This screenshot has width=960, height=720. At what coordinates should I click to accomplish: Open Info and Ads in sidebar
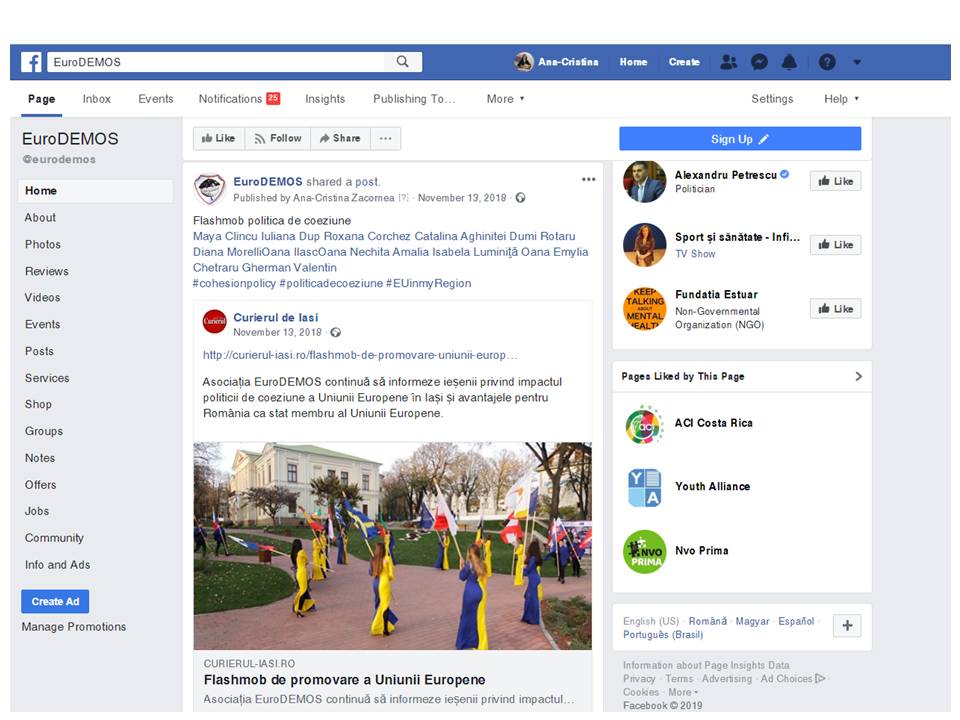click(x=58, y=565)
